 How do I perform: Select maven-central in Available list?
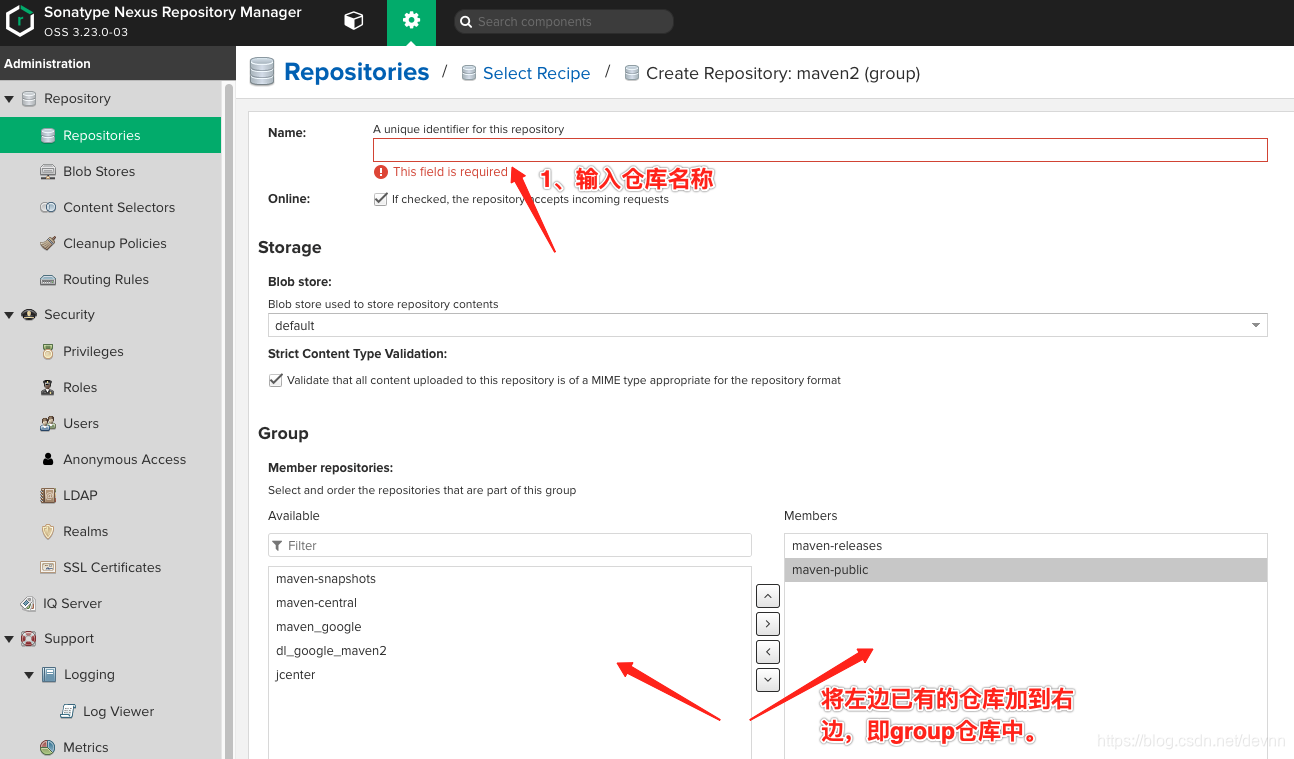point(510,603)
